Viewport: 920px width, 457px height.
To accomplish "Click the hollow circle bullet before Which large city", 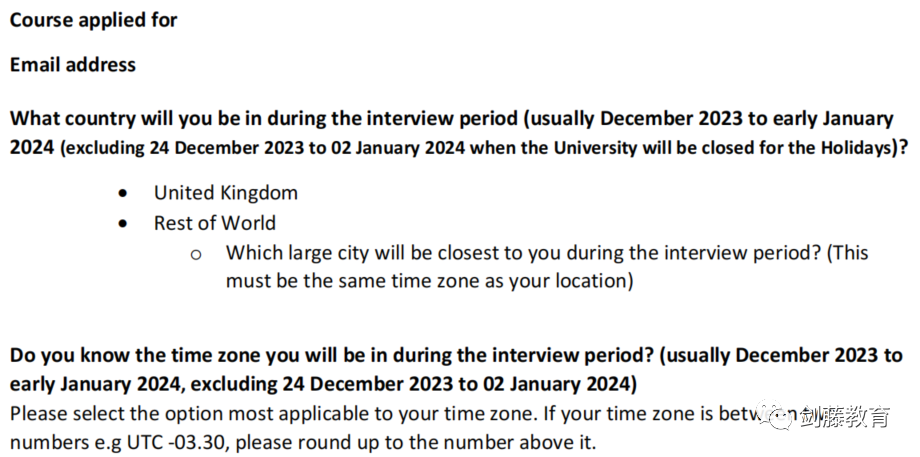I will 196,255.
